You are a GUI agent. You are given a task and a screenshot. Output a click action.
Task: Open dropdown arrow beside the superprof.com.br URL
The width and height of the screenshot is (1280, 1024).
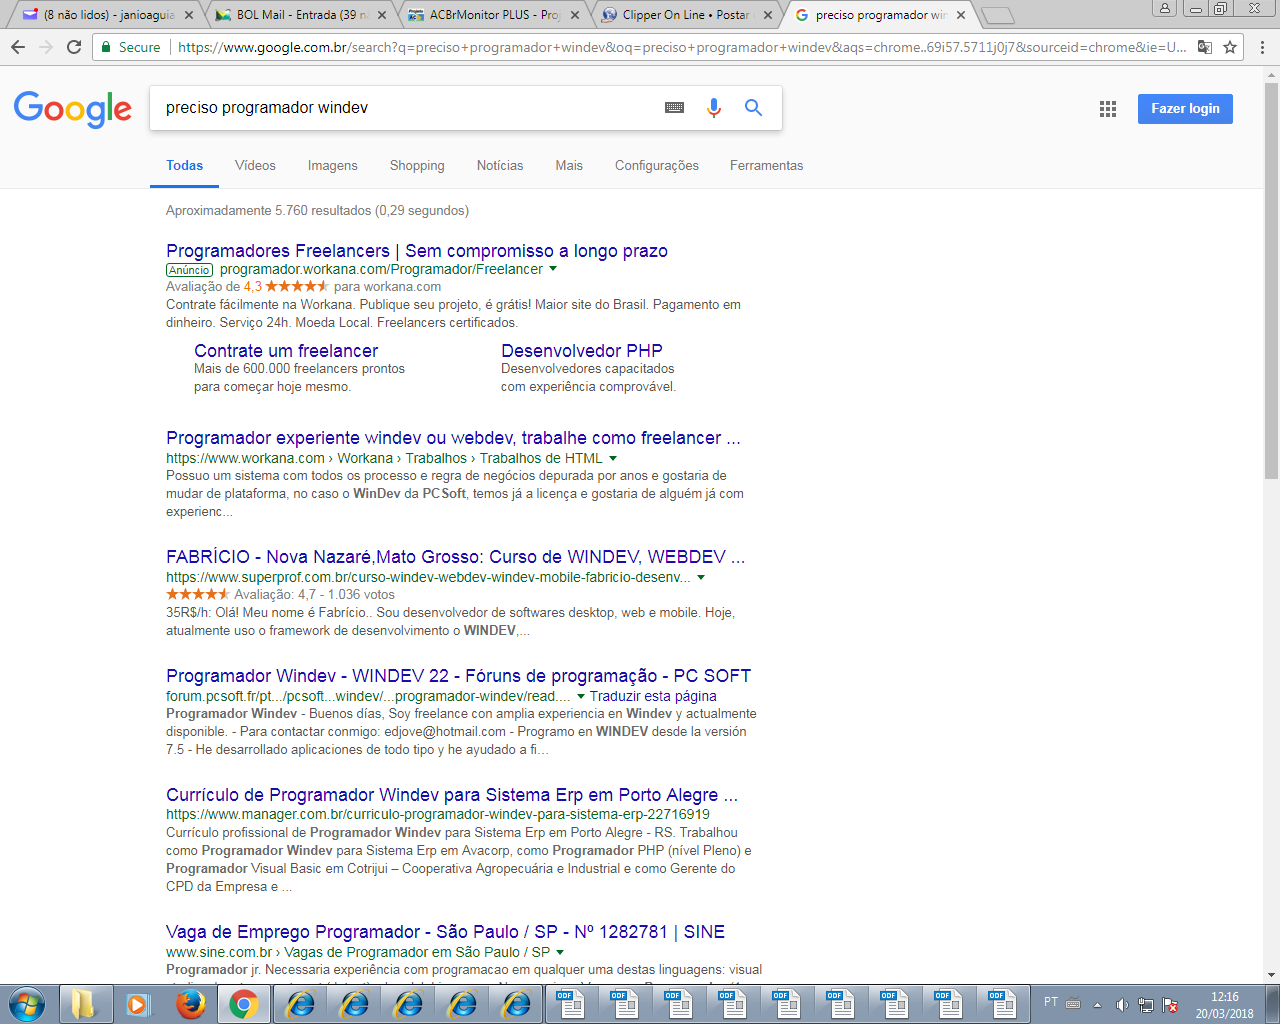[x=701, y=577]
